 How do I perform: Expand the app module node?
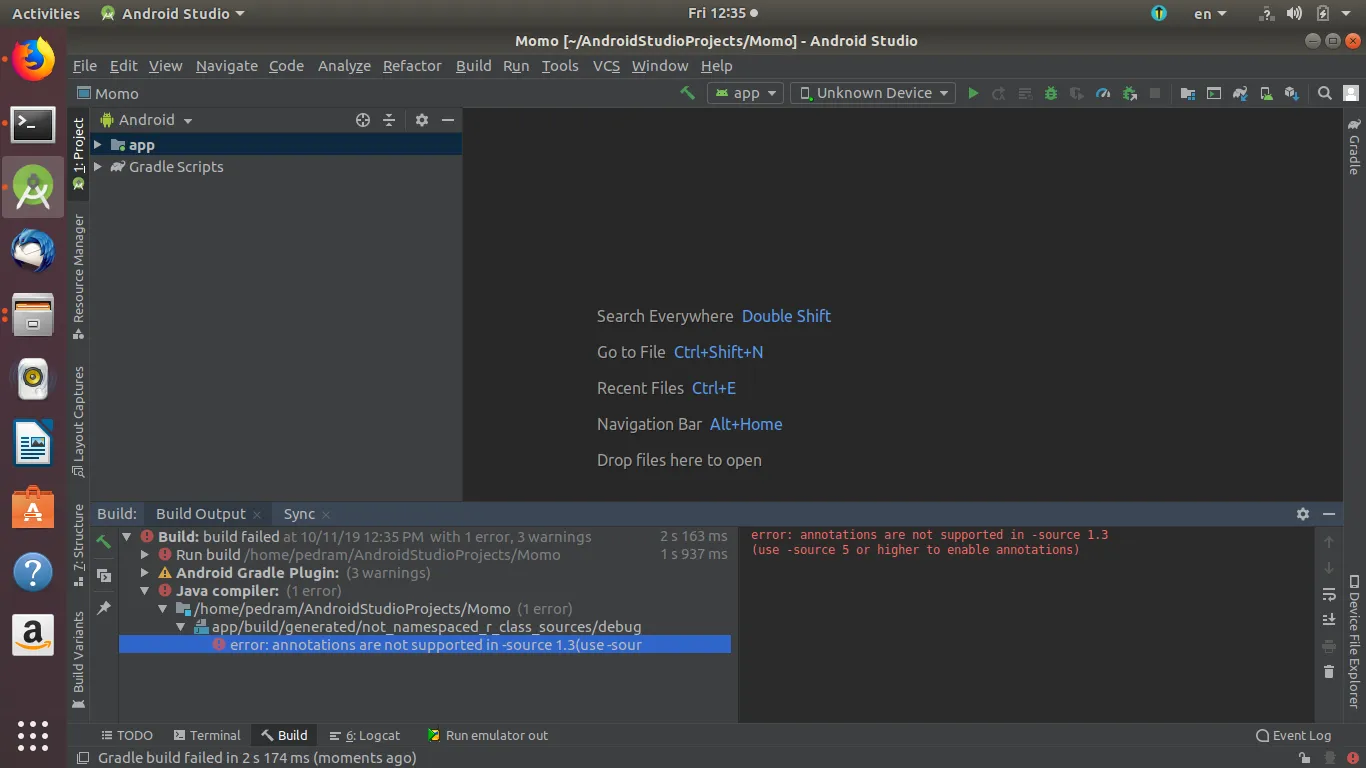[98, 145]
